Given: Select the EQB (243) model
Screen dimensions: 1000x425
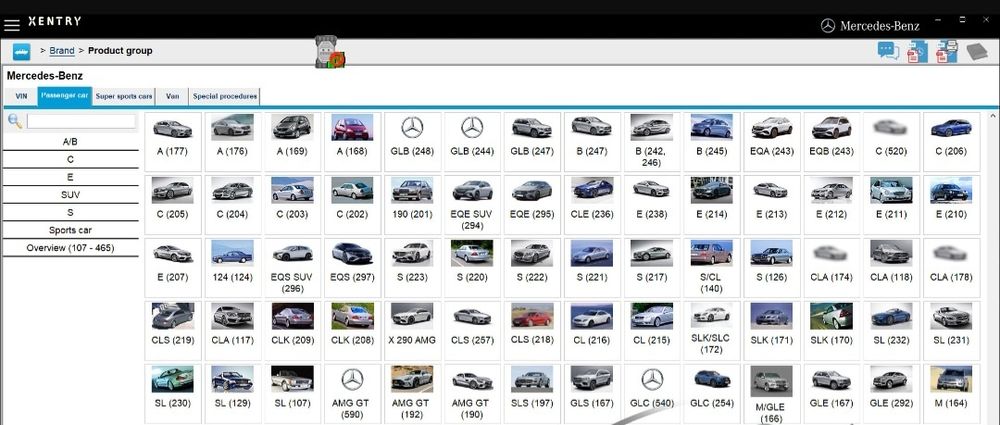Looking at the screenshot, I should click(x=832, y=141).
